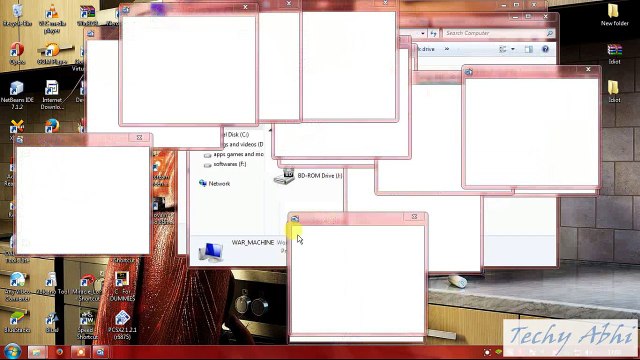The image size is (640, 360).
Task: Open the PCSX2 1.2.1 shortcut
Action: (122, 325)
